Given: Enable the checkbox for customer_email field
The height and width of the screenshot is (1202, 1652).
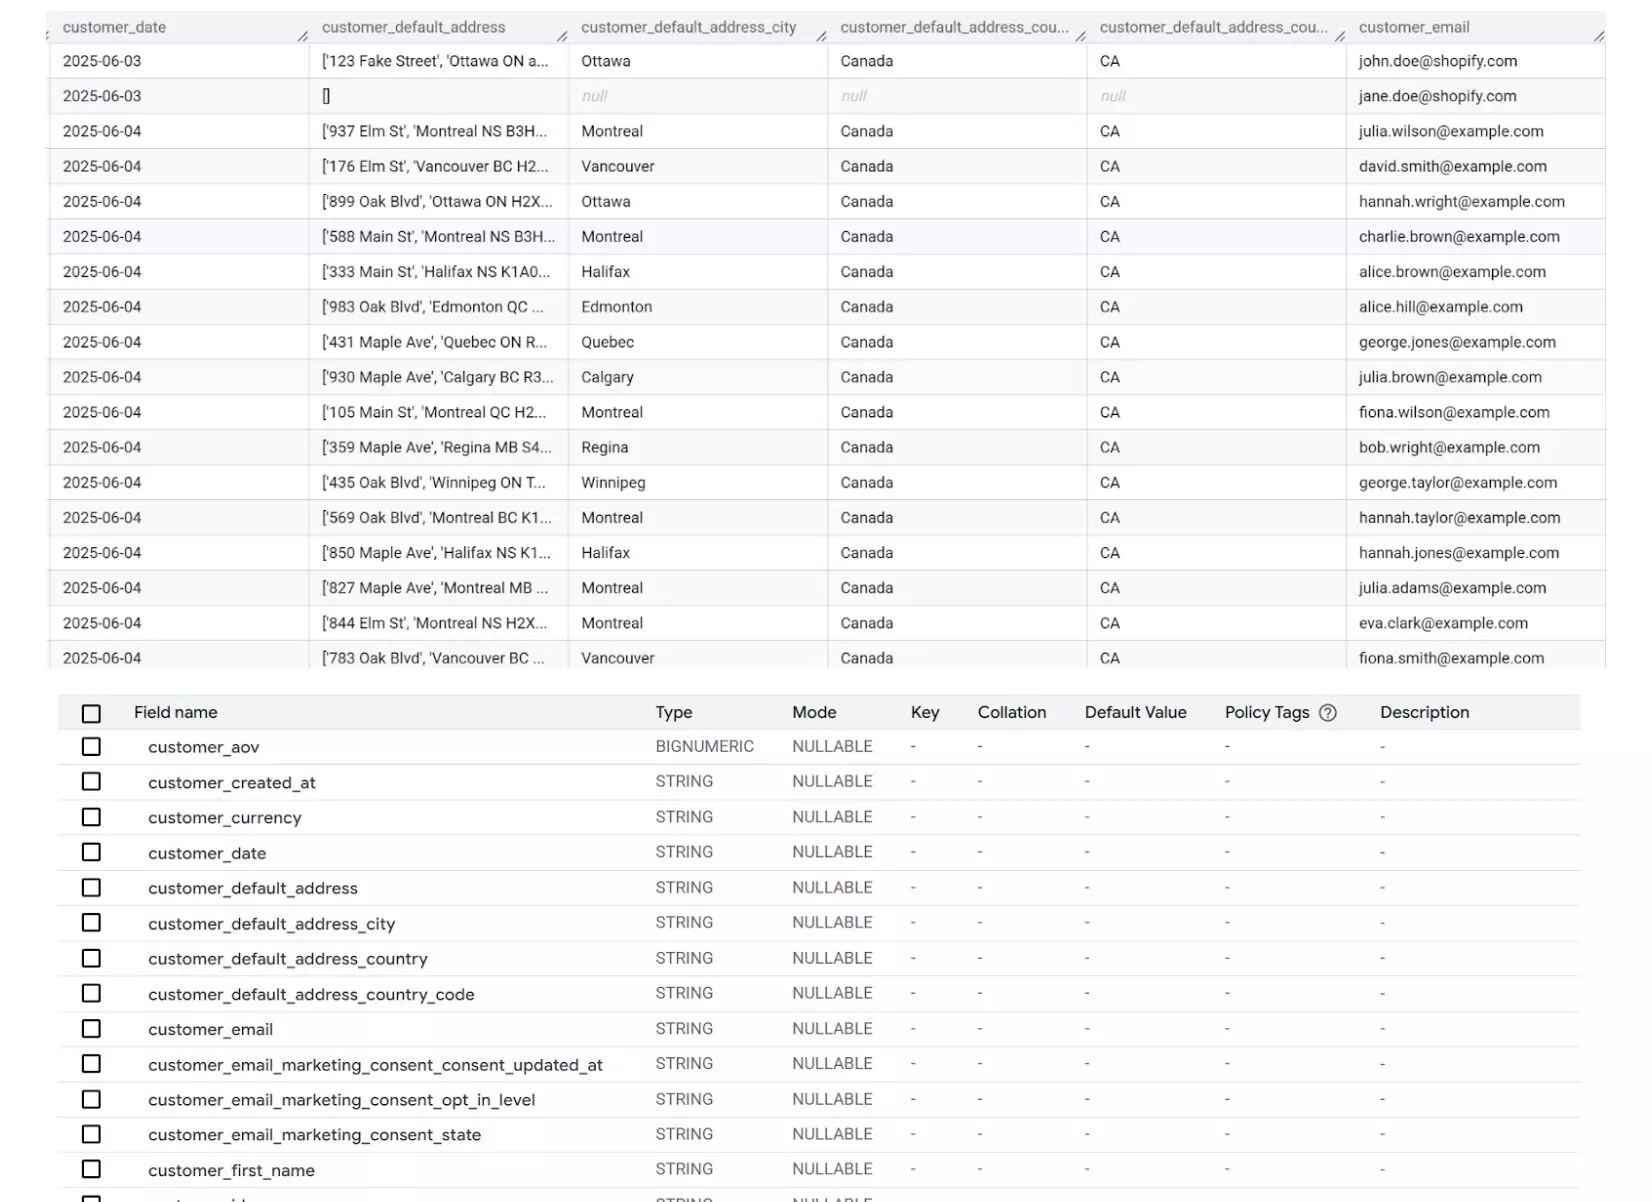Looking at the screenshot, I should [x=91, y=1028].
